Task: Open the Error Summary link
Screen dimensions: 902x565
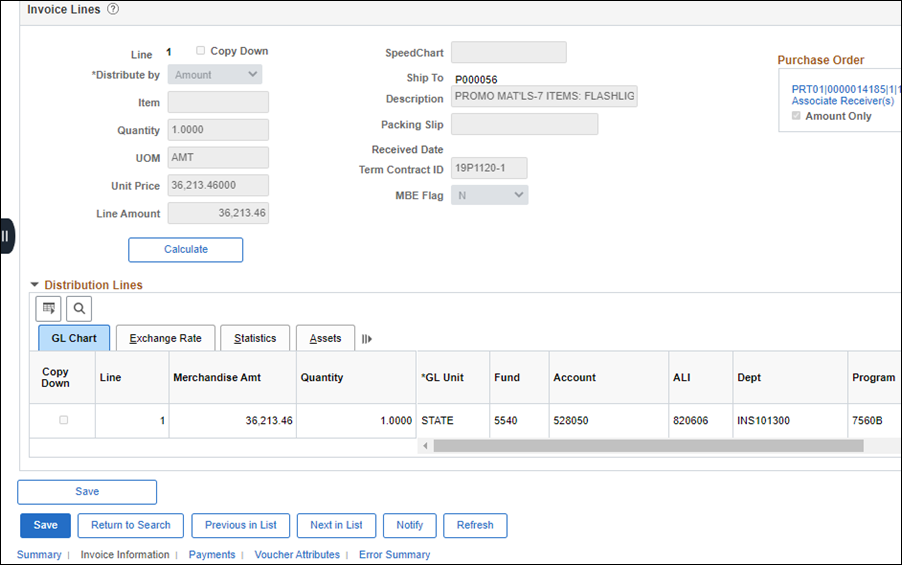Action: point(394,555)
